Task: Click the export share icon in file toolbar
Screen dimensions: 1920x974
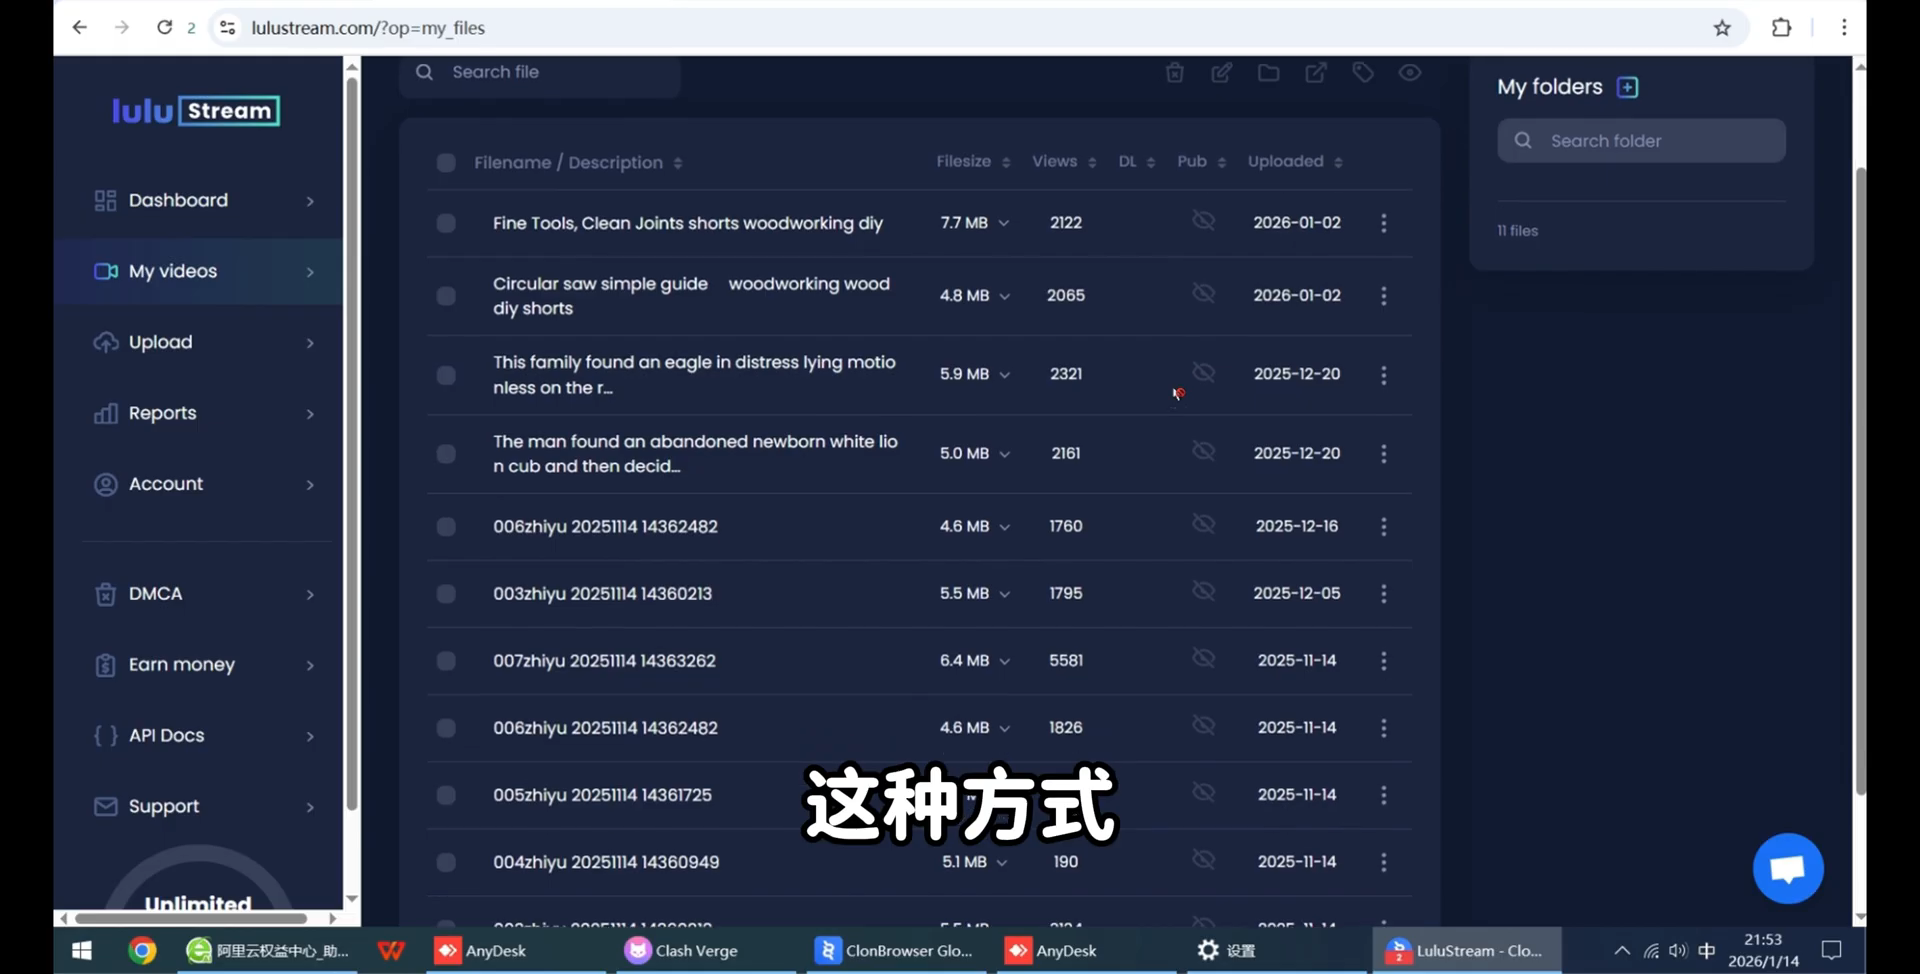Action: point(1316,72)
